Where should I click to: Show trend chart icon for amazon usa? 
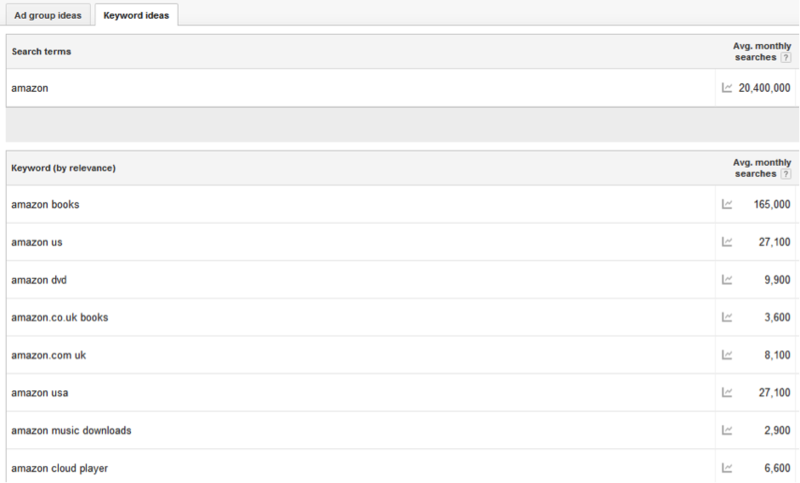click(727, 392)
